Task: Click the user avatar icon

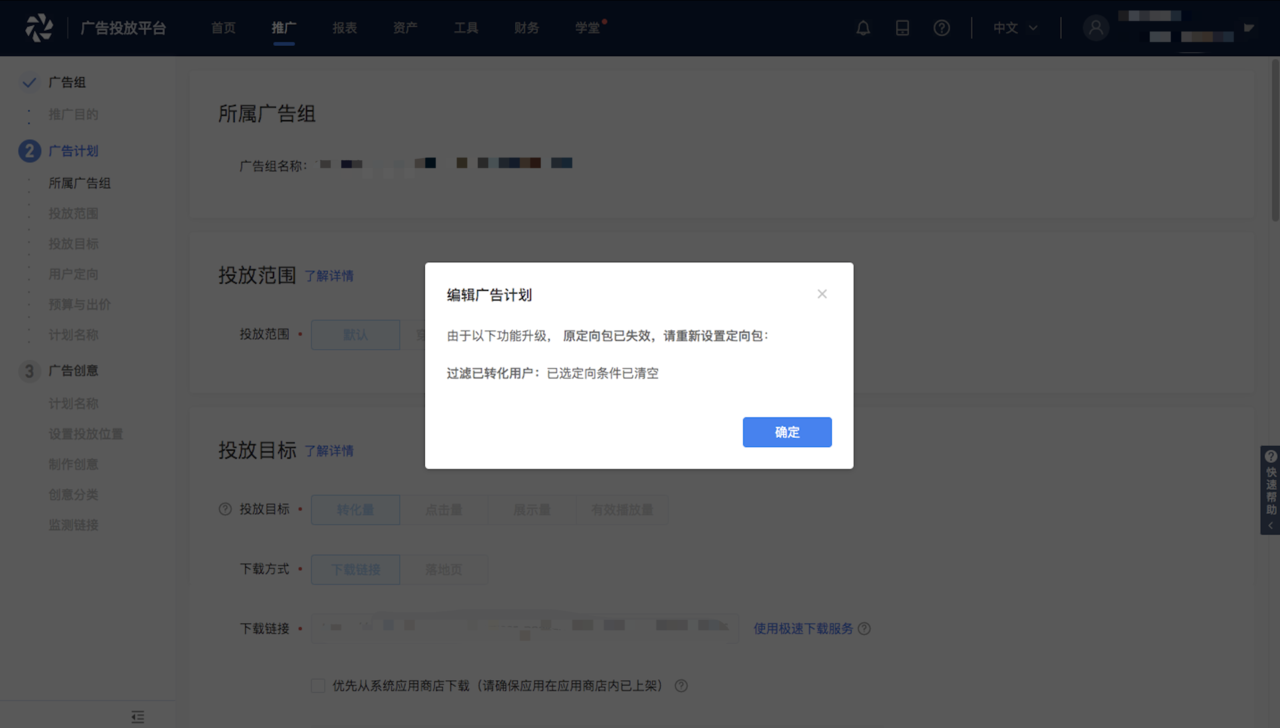Action: pos(1096,28)
